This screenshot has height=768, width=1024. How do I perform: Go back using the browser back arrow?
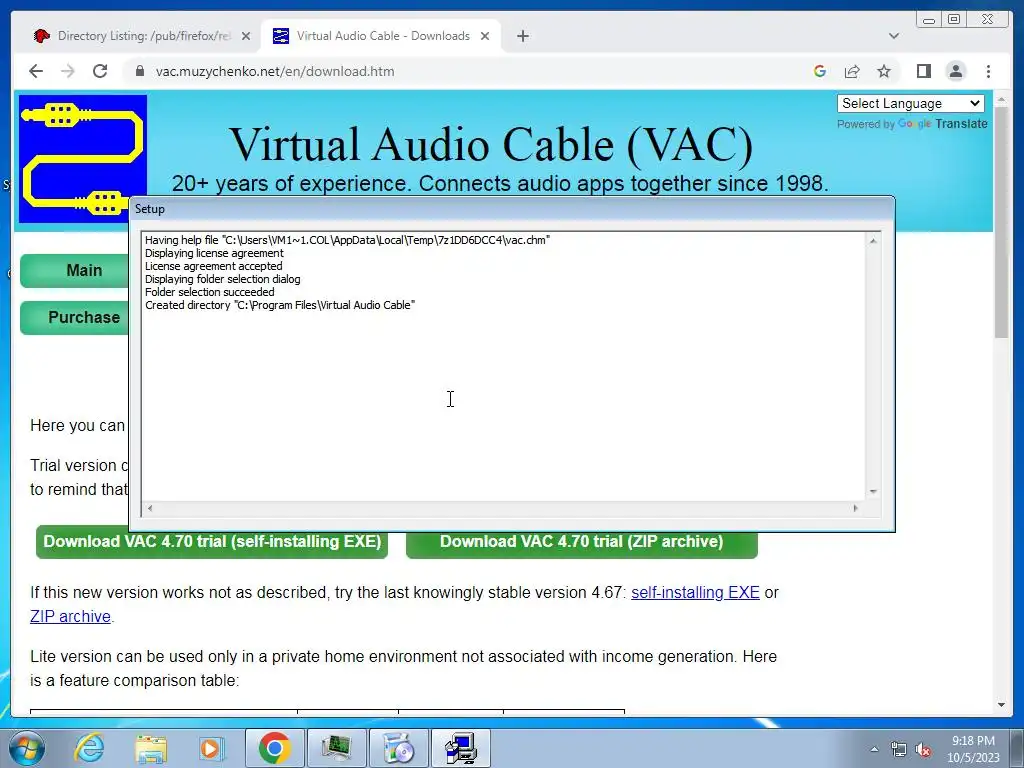[36, 71]
